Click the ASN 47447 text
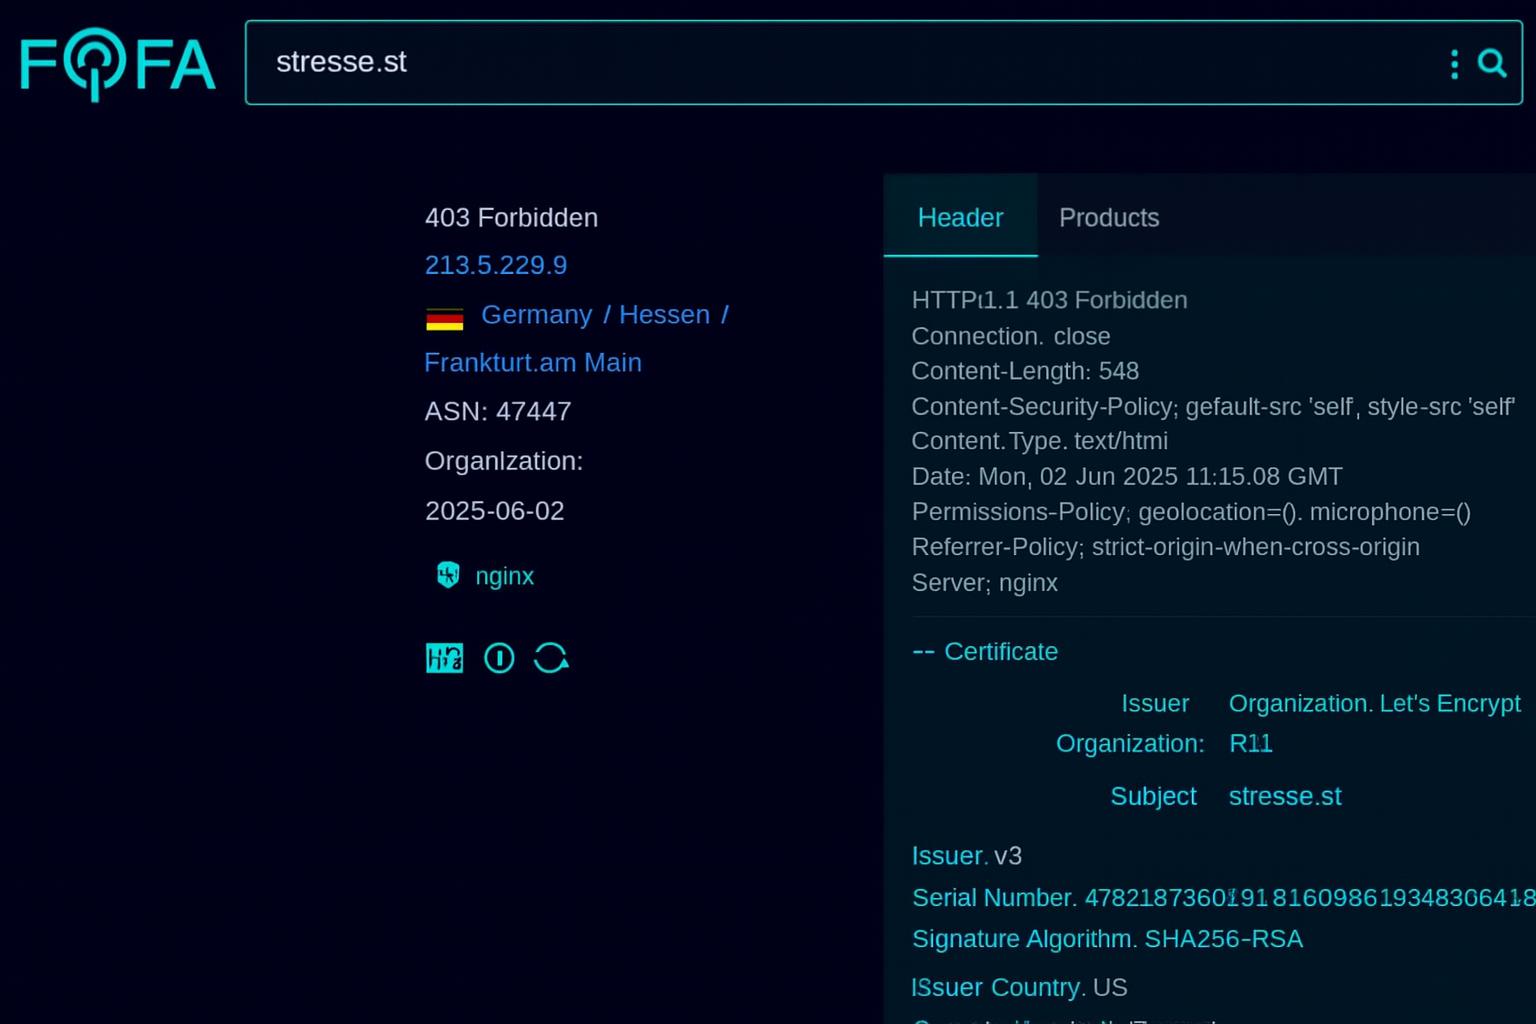 pyautogui.click(x=497, y=411)
